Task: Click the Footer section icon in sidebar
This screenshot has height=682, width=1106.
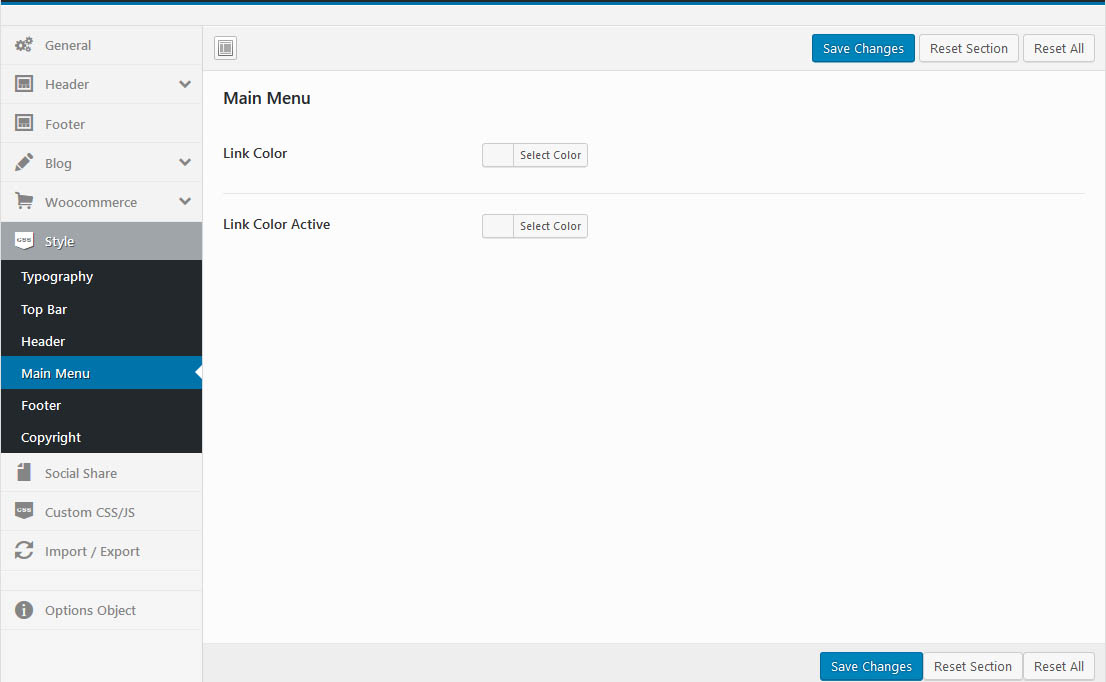Action: tap(24, 123)
